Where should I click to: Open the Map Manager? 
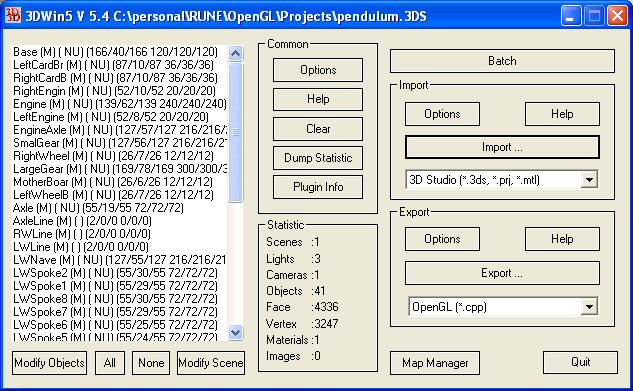[x=435, y=363]
